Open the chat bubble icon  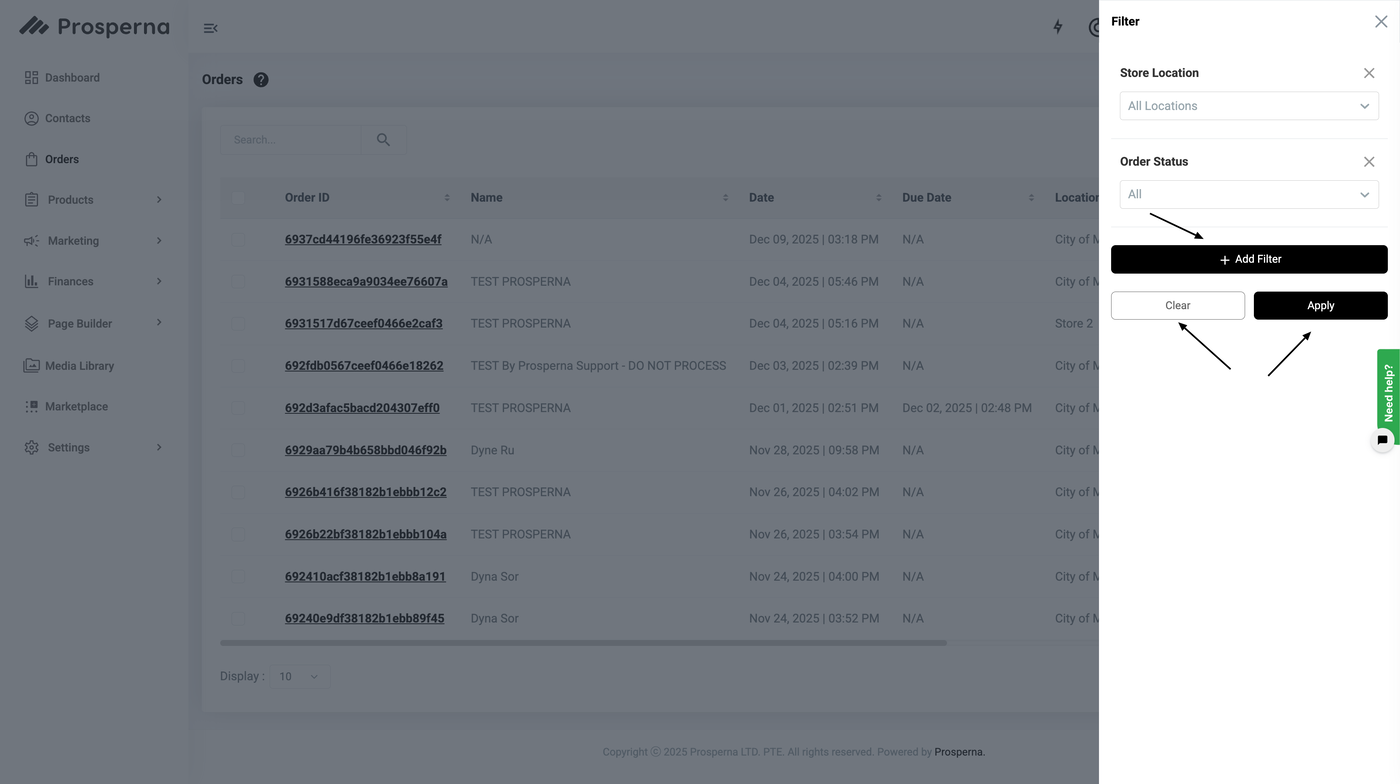1382,440
